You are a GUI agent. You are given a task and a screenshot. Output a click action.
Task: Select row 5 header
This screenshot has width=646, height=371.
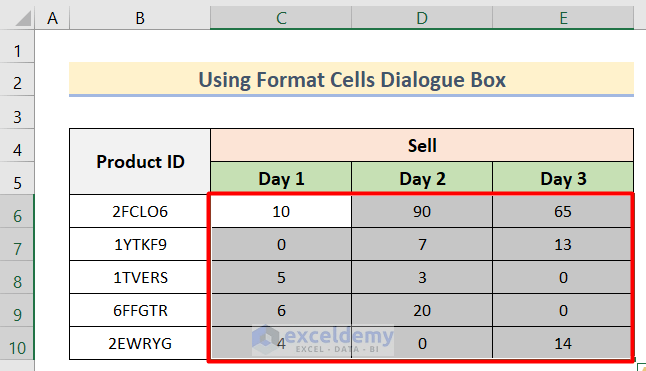coord(17,178)
